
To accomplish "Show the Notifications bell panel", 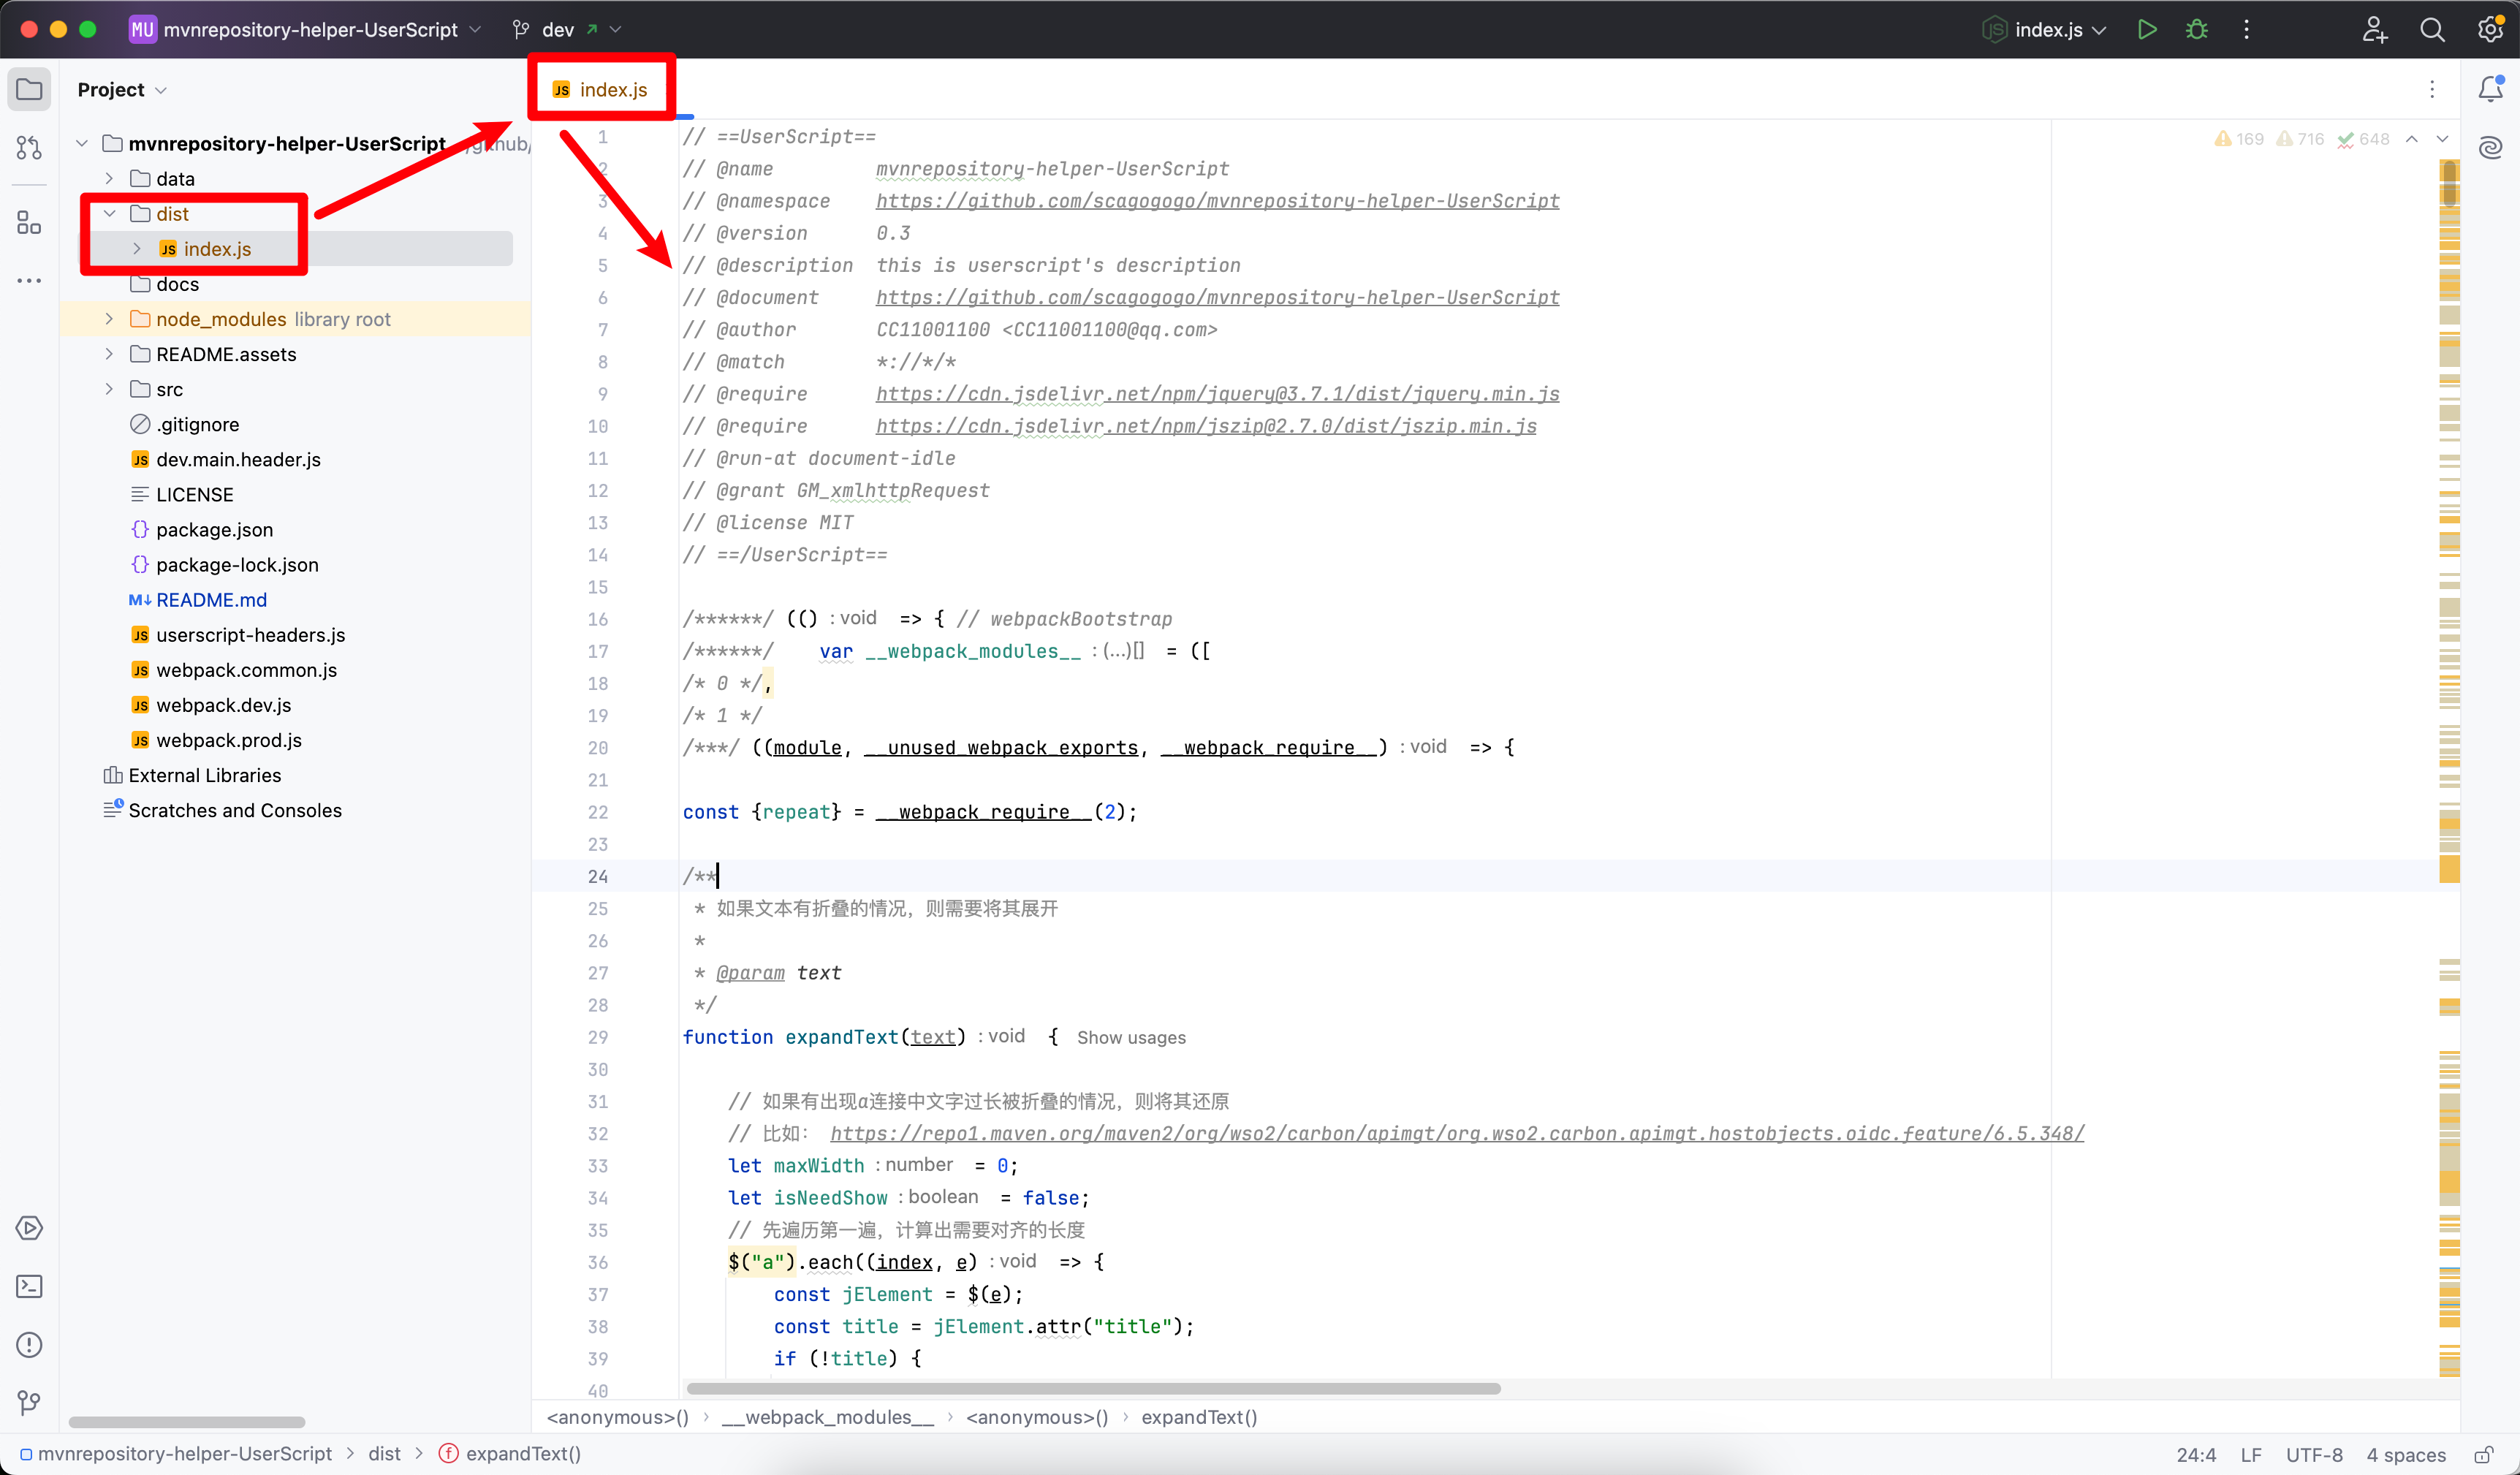I will pos(2490,89).
